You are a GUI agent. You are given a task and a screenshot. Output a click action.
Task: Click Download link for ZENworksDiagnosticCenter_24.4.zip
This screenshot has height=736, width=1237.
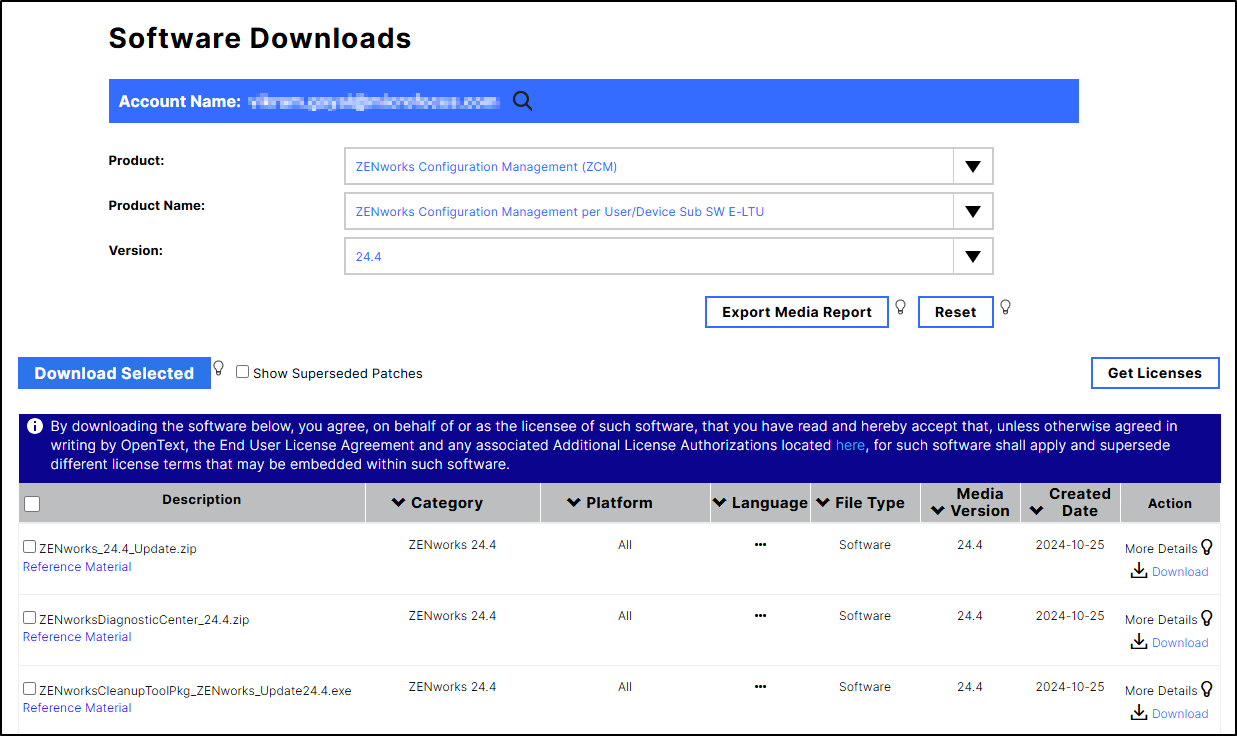[1180, 643]
